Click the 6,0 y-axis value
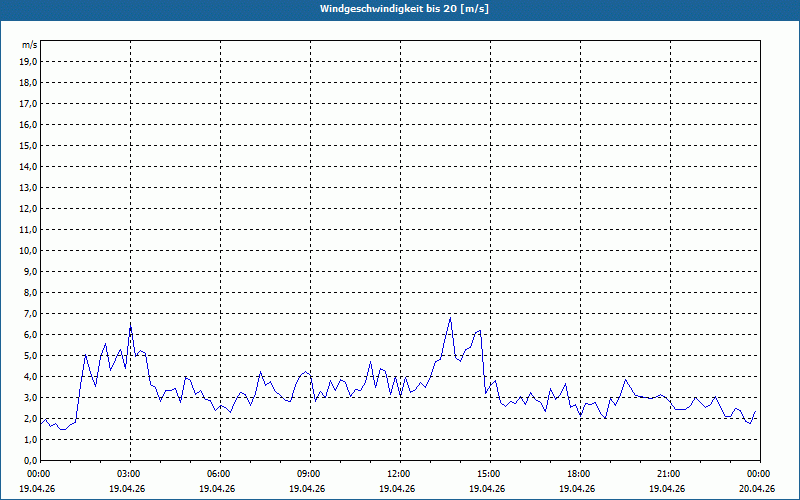 30,334
